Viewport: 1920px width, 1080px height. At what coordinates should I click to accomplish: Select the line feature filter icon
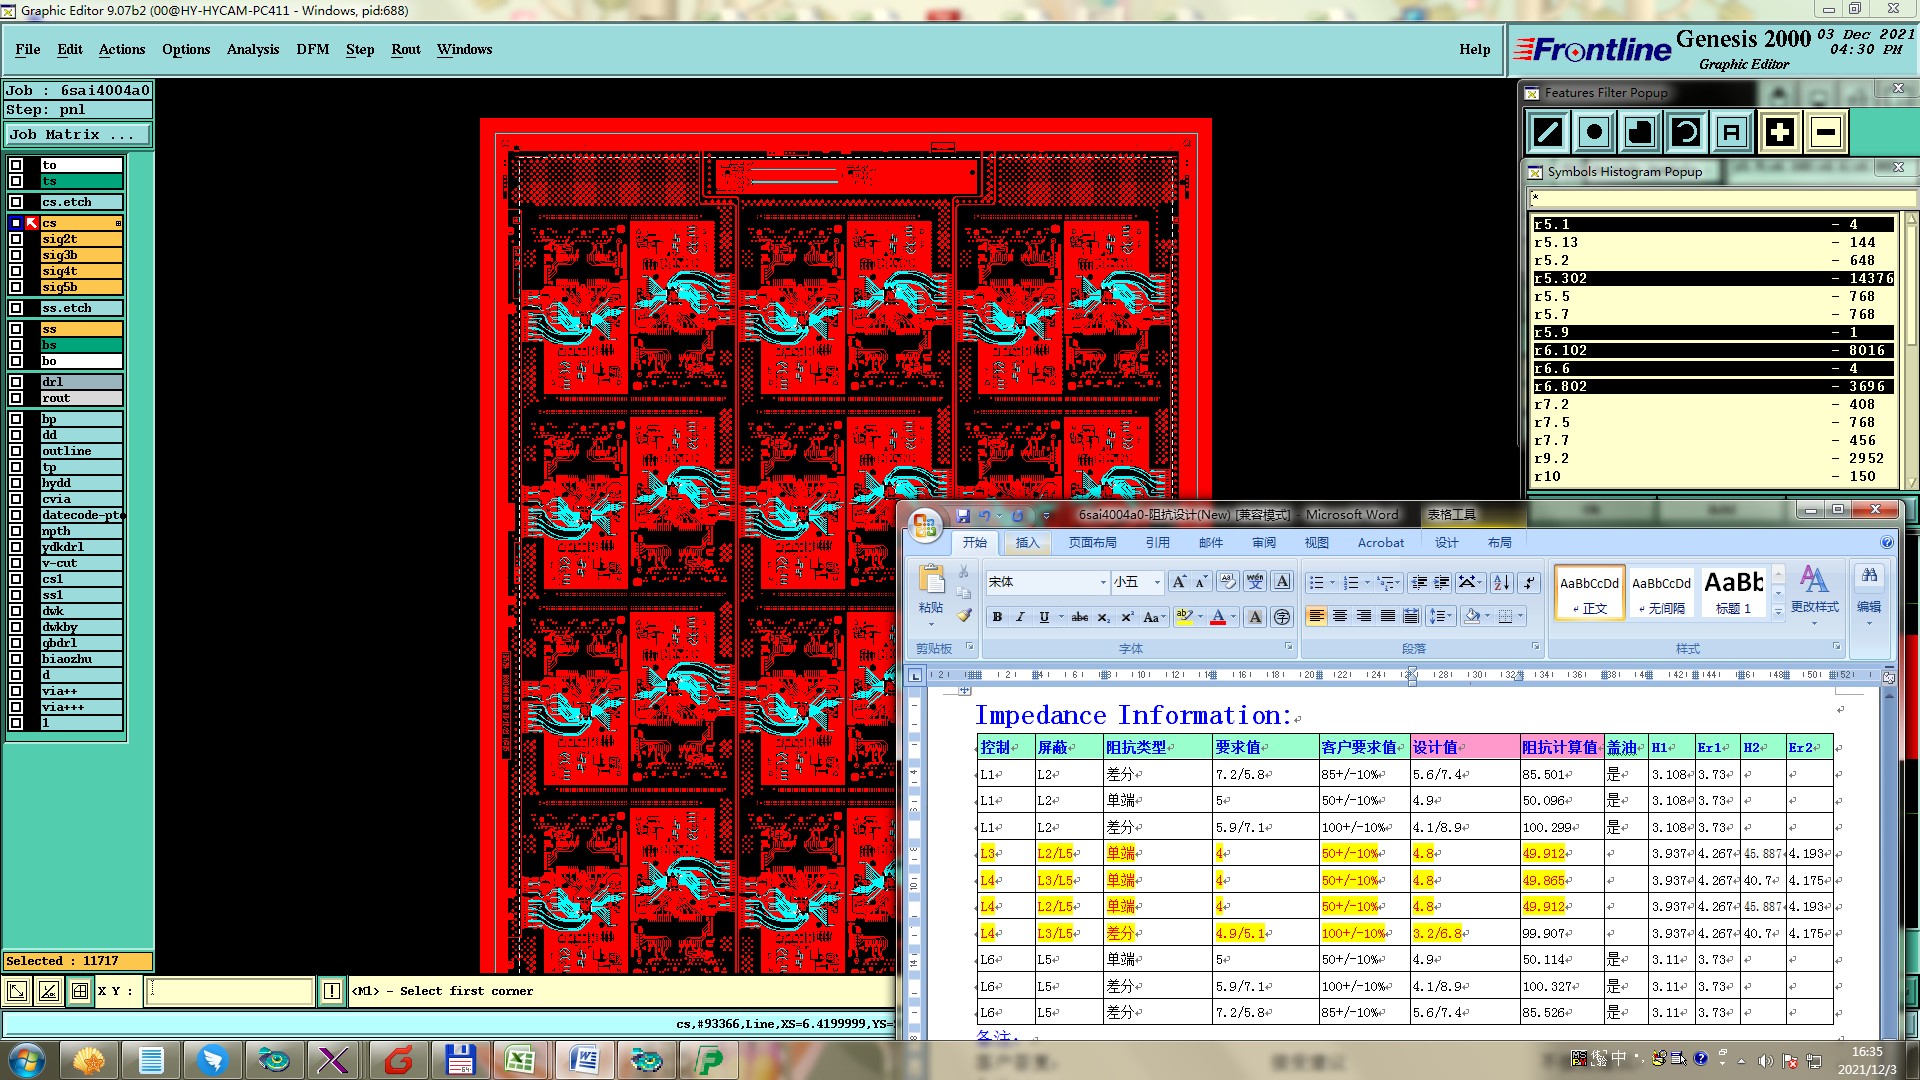pyautogui.click(x=1548, y=132)
